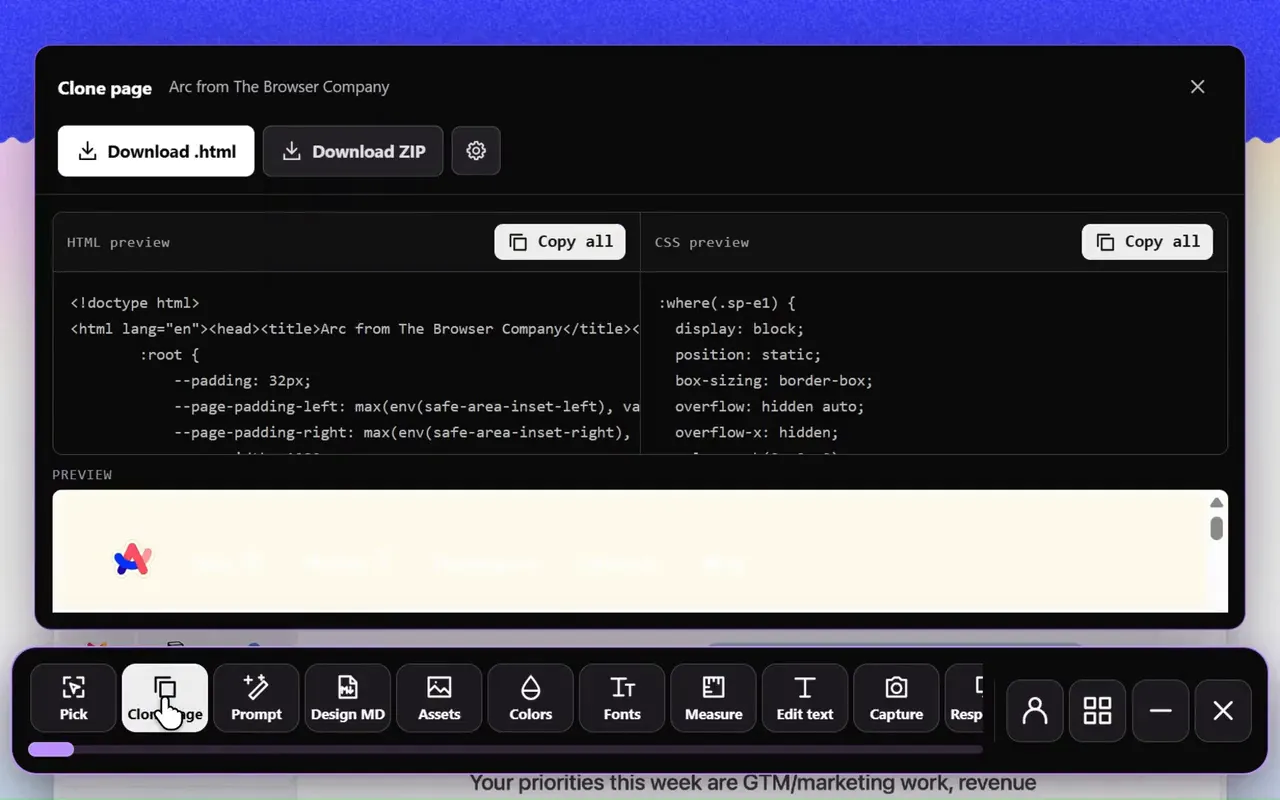Click the Download ZIP button
The image size is (1280, 800).
pyautogui.click(x=353, y=151)
